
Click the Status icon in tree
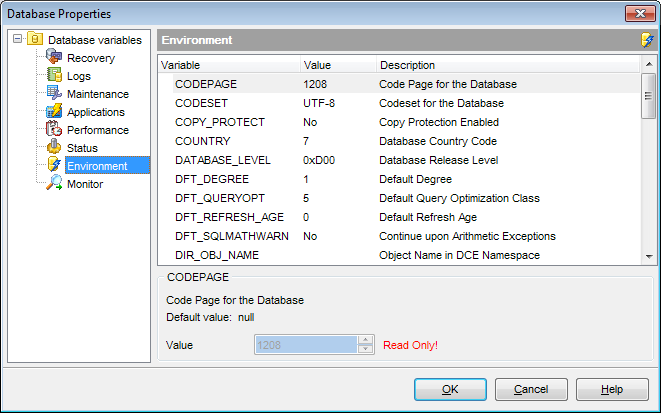pos(55,148)
